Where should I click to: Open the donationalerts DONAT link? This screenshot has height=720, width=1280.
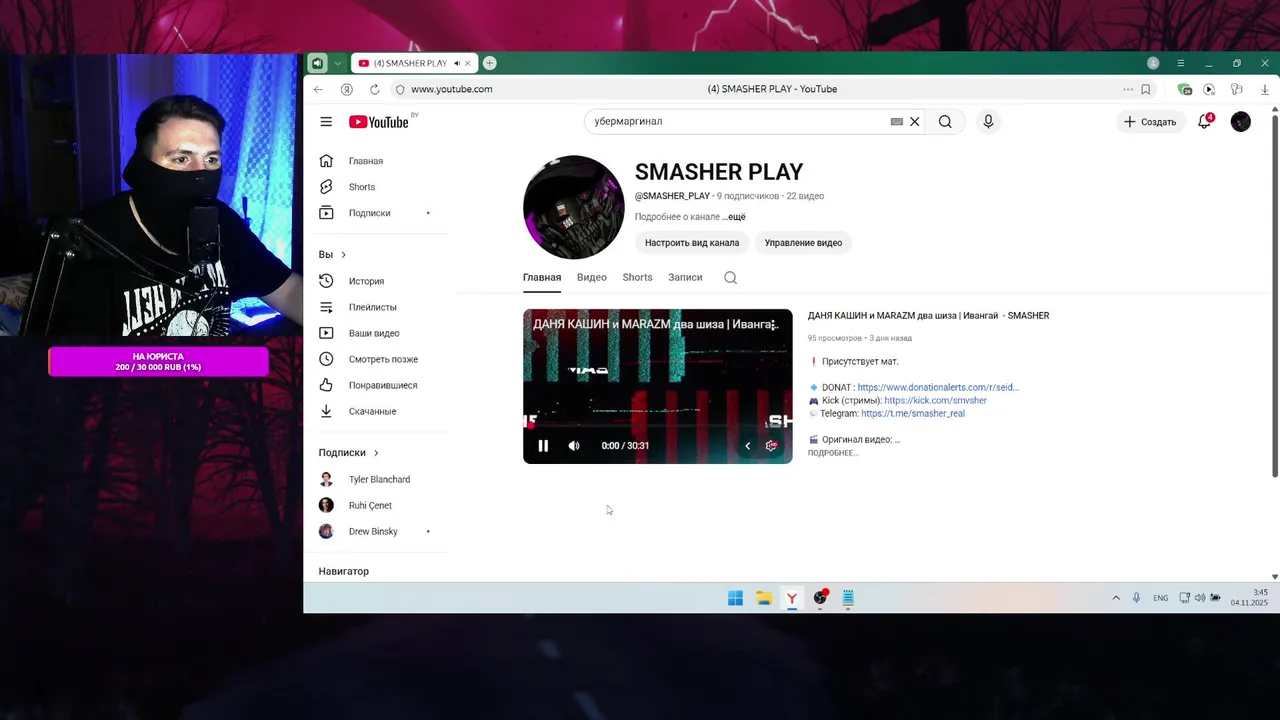(938, 387)
